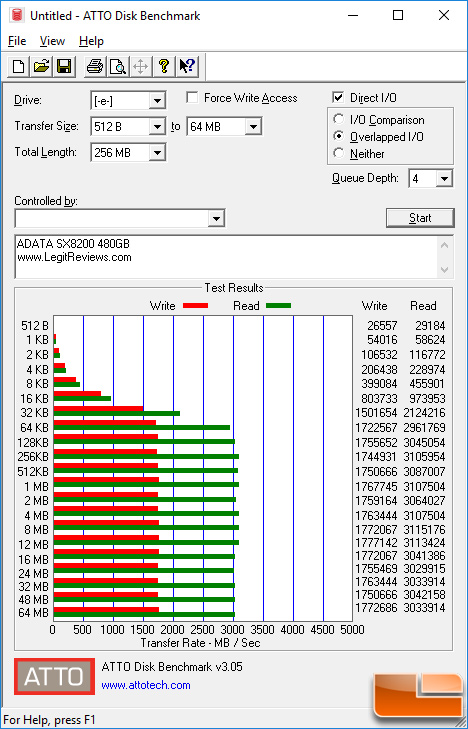Open the Total Length 256 MB dropdown
The height and width of the screenshot is (729, 468).
[x=157, y=152]
